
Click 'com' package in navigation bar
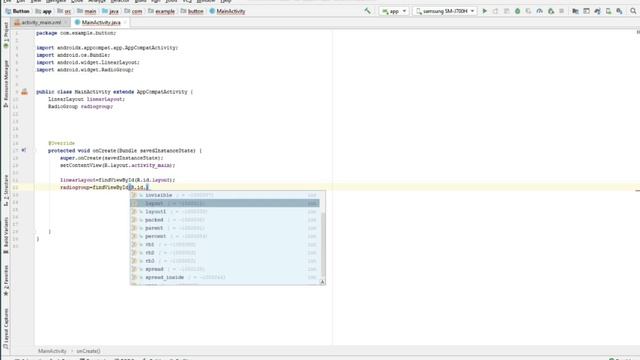click(x=133, y=11)
